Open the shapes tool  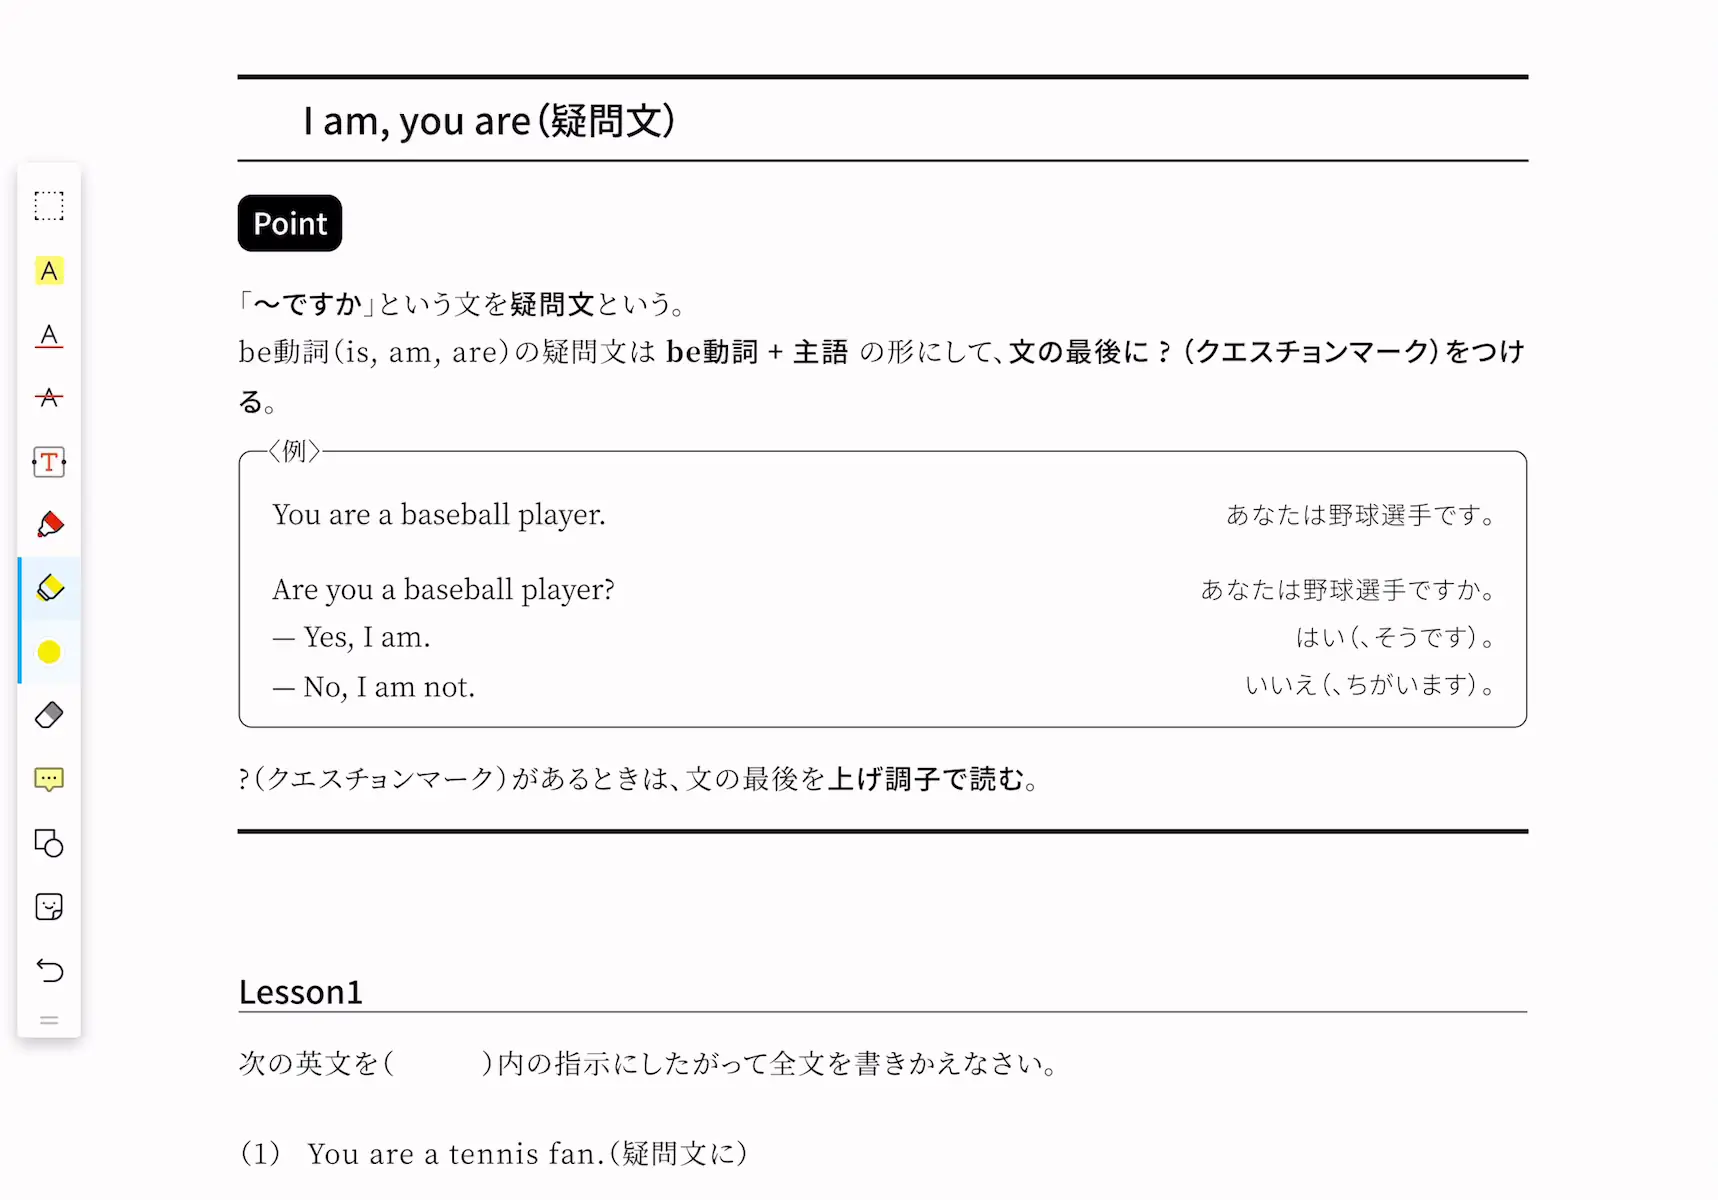(49, 843)
